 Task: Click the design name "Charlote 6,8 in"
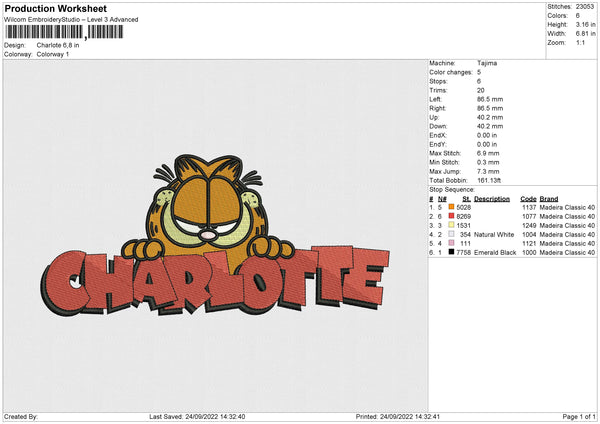click(x=58, y=45)
